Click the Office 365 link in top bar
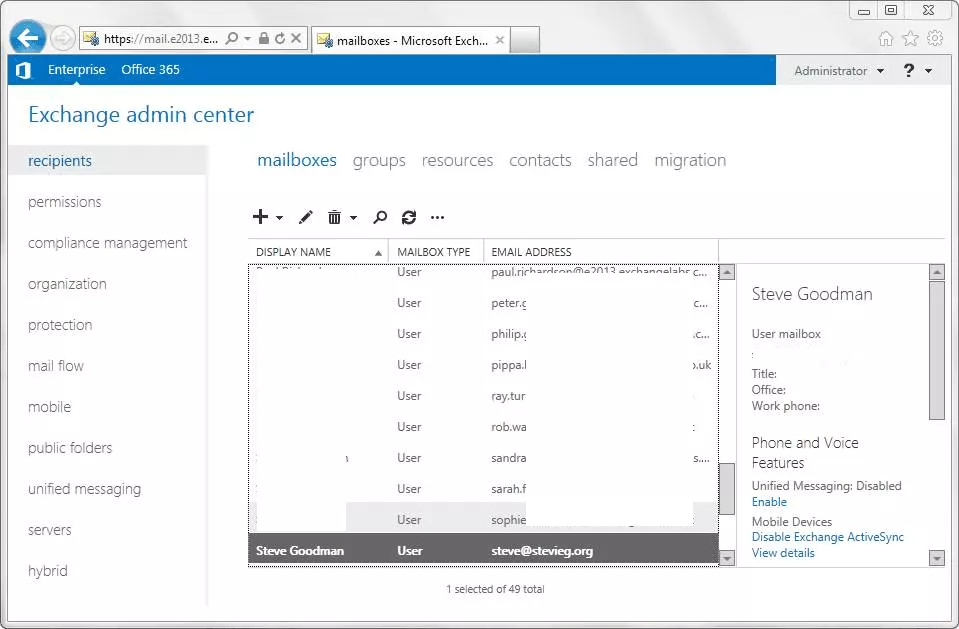 click(x=150, y=70)
